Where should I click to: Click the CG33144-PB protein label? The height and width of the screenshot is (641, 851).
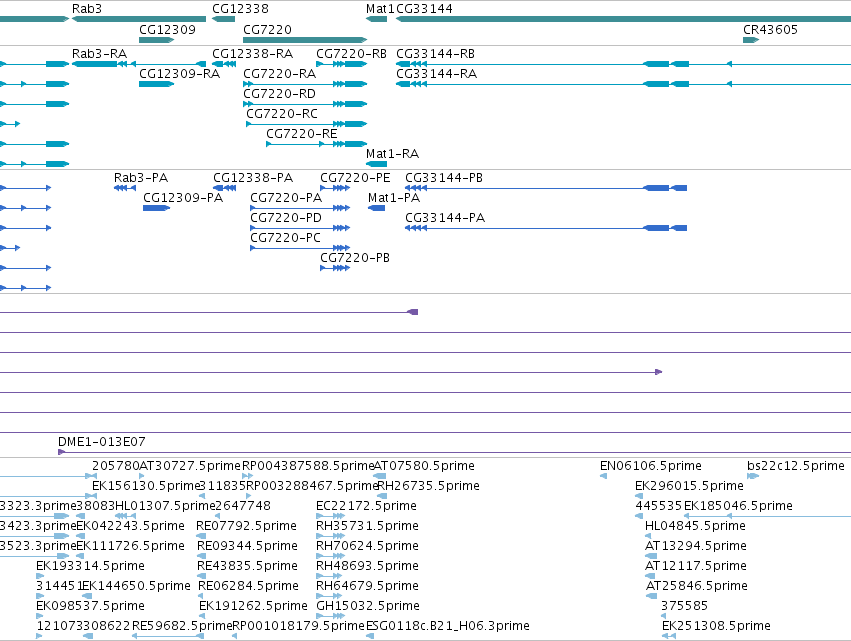click(x=444, y=178)
